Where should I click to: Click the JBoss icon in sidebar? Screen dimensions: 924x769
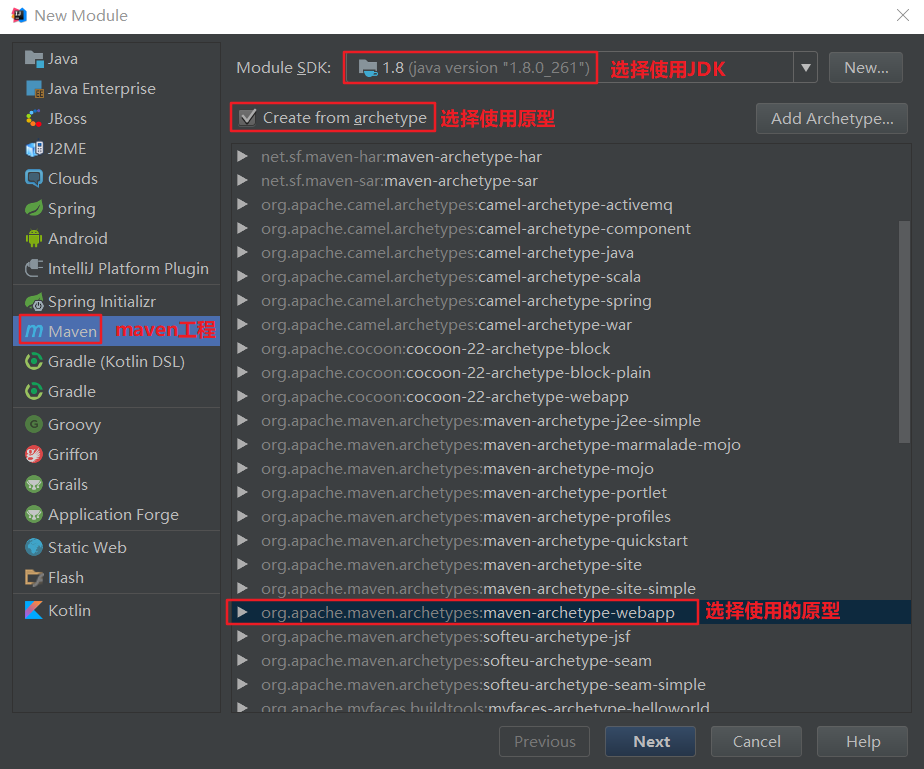coord(34,118)
